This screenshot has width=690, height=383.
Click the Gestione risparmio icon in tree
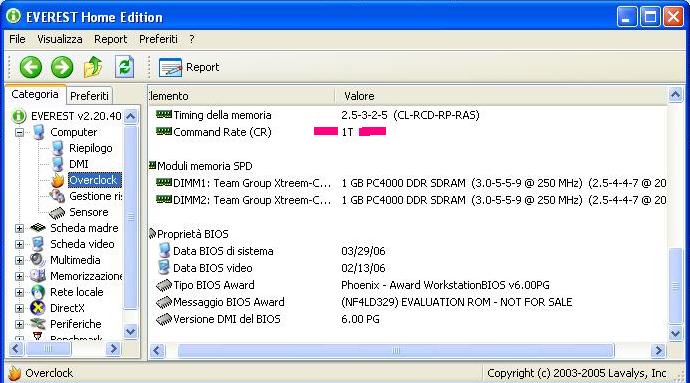58,196
